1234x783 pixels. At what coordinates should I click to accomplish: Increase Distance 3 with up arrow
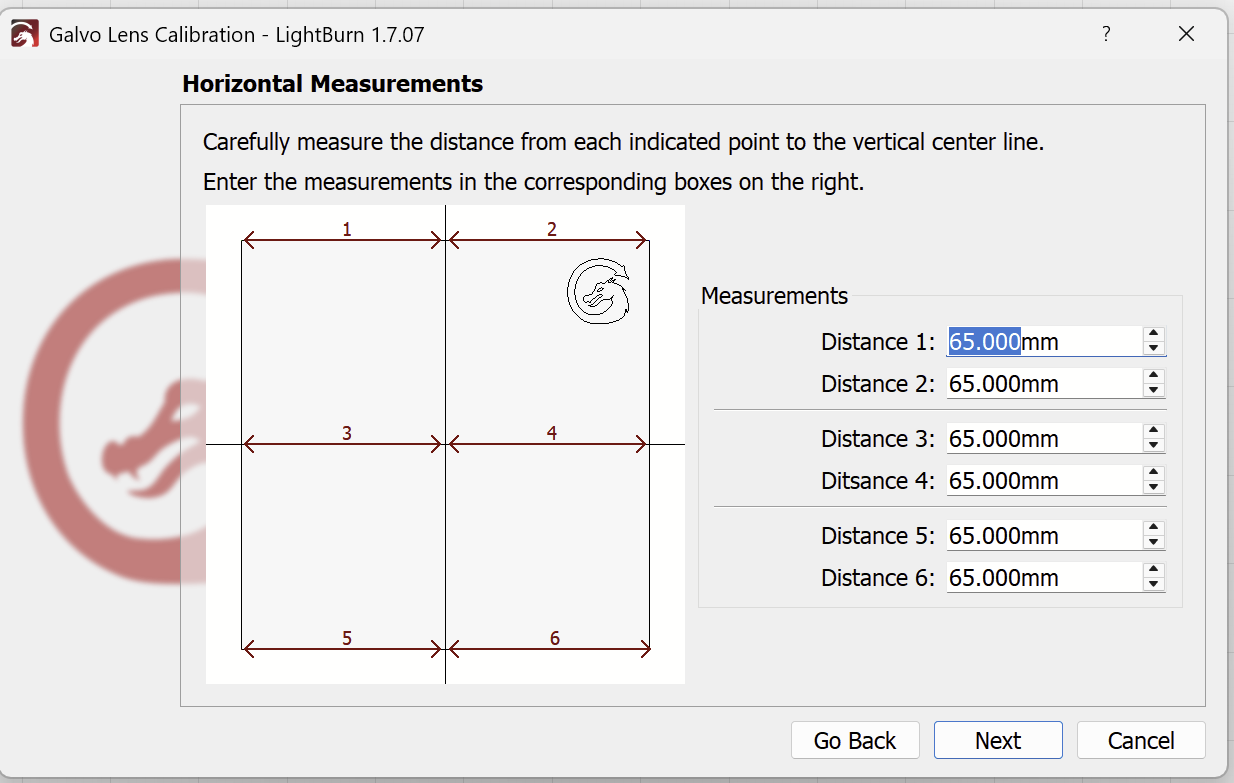tap(1154, 431)
